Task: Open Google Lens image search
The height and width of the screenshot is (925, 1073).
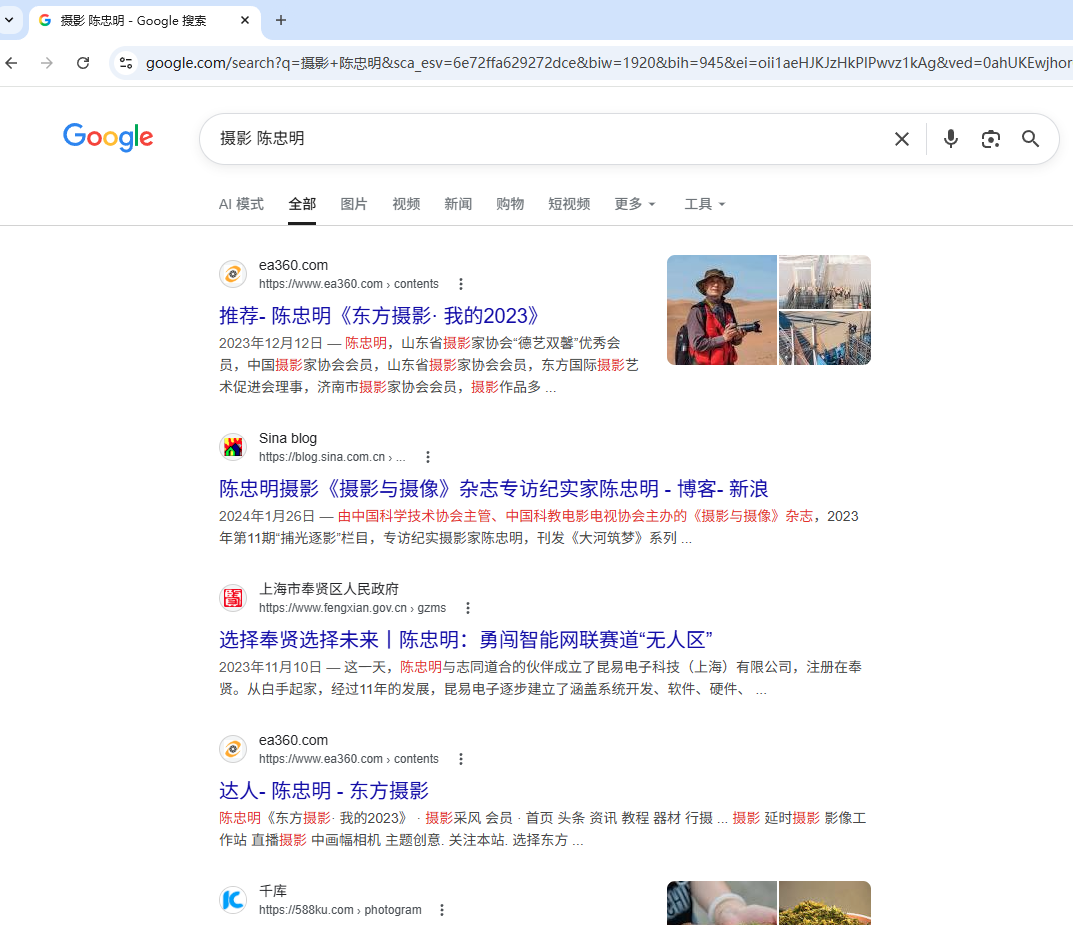Action: click(x=990, y=139)
